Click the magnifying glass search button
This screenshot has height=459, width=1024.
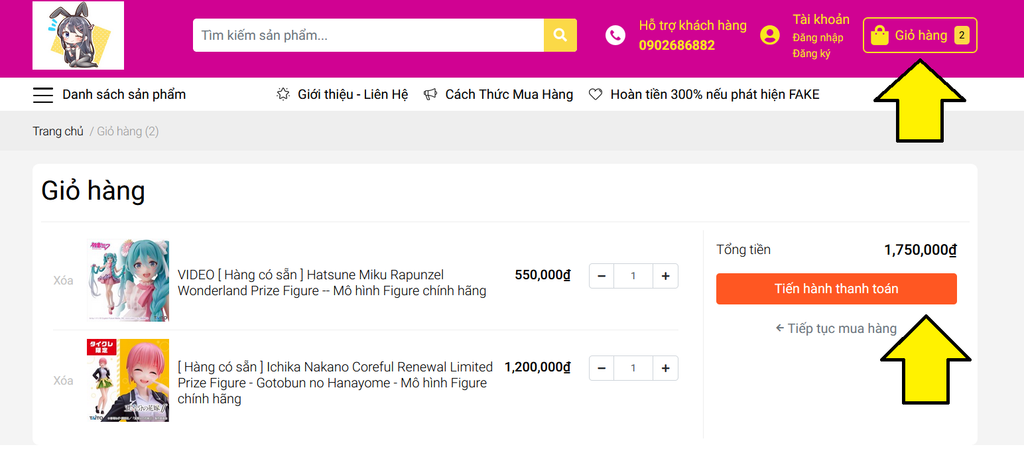click(x=560, y=35)
